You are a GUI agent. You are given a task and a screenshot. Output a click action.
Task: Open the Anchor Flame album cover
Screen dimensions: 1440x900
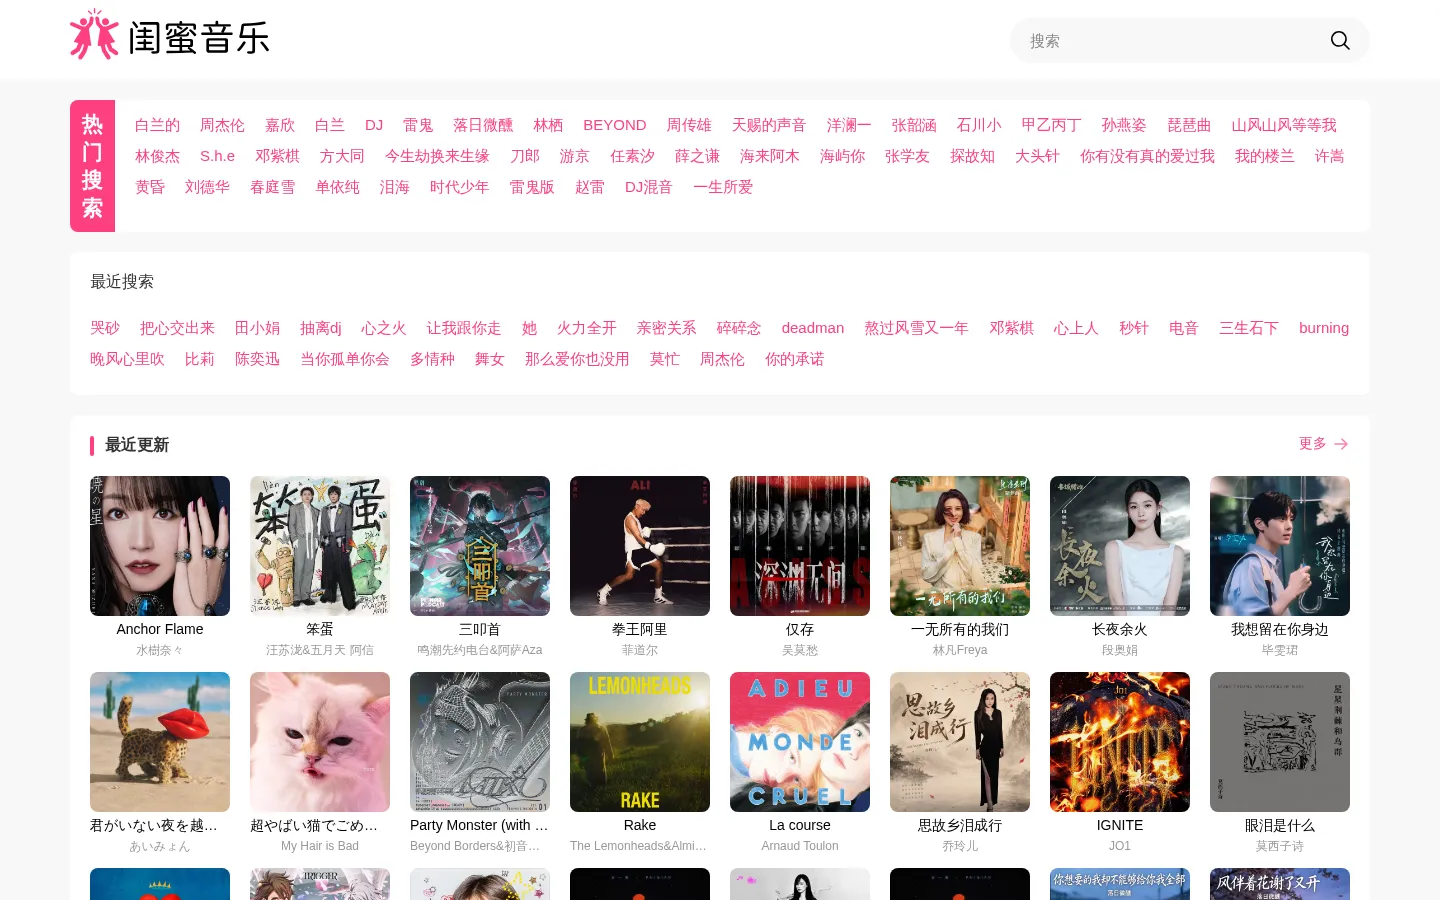pyautogui.click(x=160, y=546)
